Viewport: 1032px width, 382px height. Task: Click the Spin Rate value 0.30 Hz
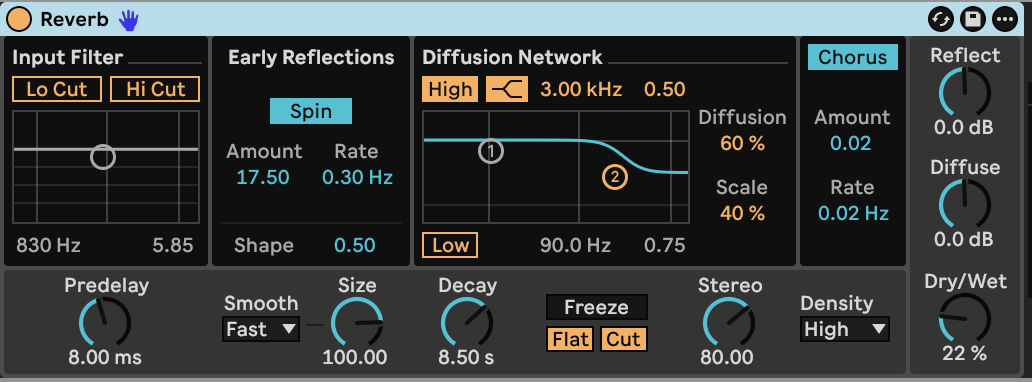tap(357, 177)
